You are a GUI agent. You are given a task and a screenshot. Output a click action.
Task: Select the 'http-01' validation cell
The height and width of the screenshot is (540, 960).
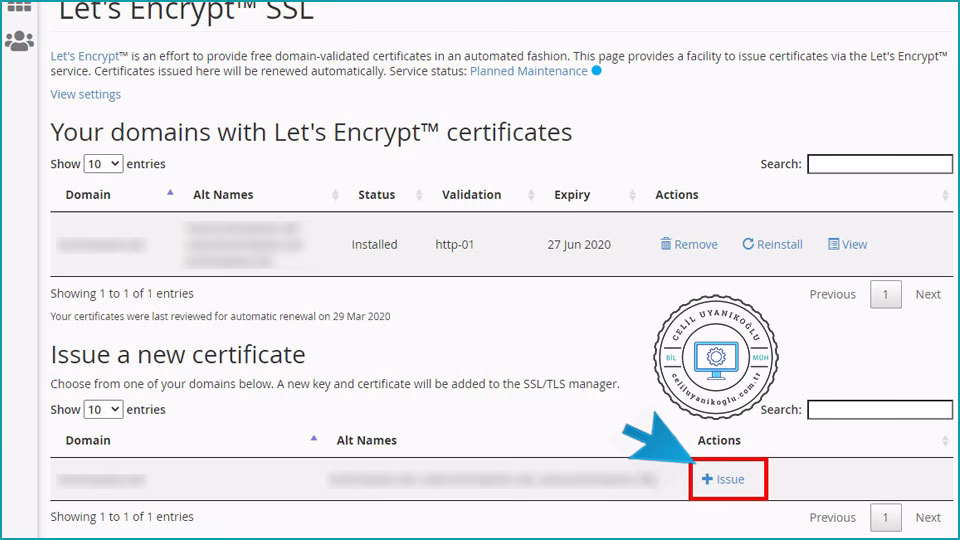point(454,244)
